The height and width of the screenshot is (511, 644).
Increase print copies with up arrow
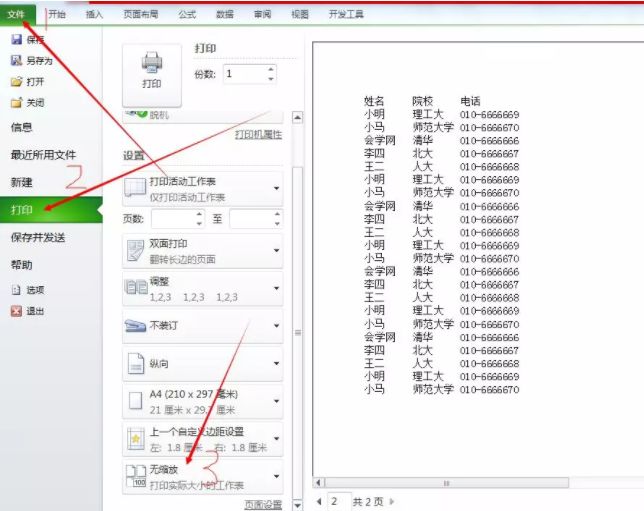click(x=271, y=69)
